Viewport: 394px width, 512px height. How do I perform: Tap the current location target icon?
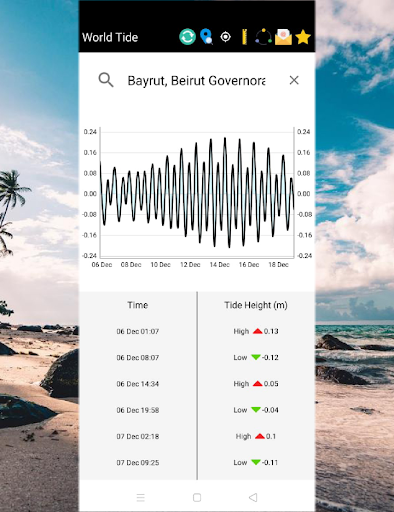pos(226,37)
